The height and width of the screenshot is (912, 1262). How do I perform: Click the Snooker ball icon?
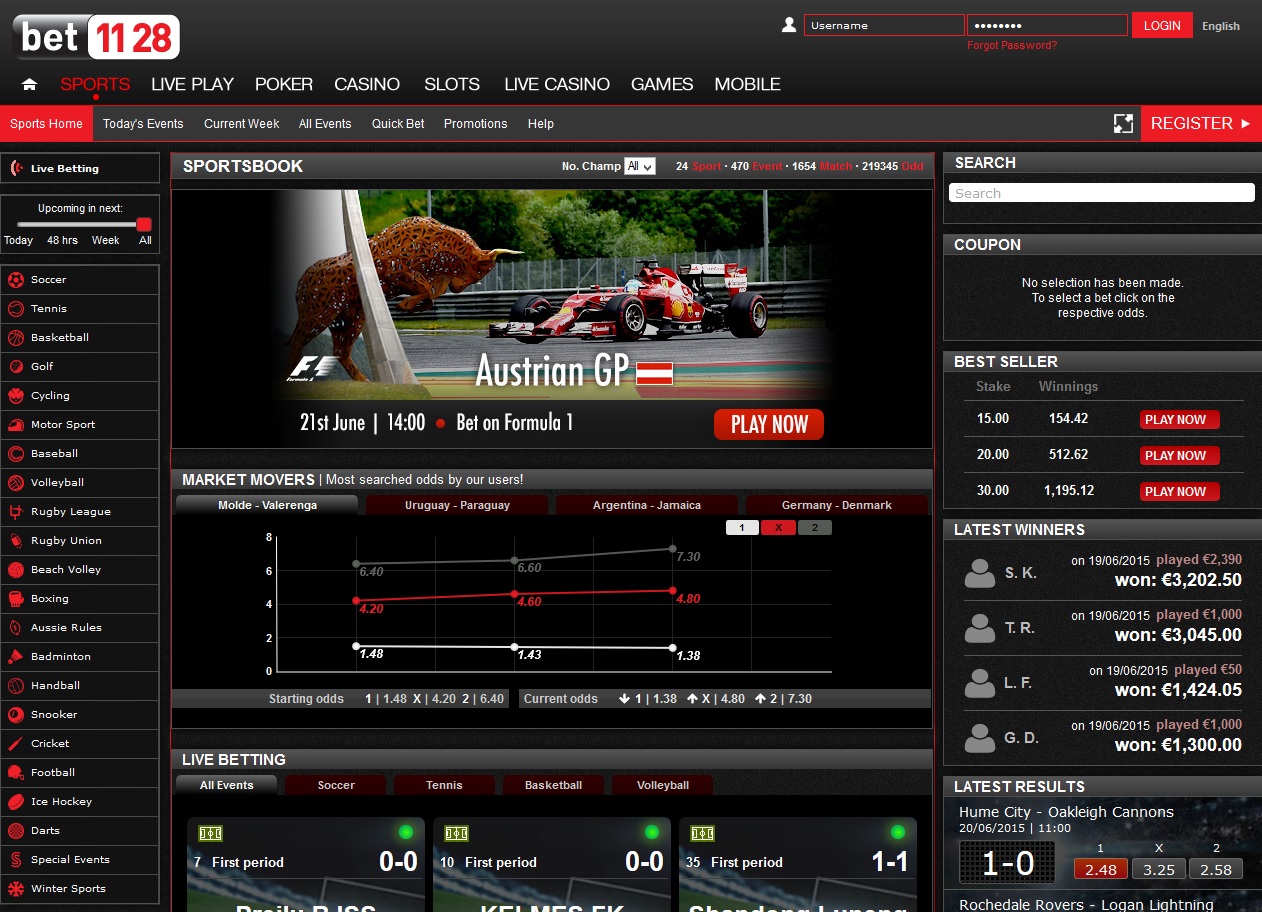pyautogui.click(x=15, y=715)
